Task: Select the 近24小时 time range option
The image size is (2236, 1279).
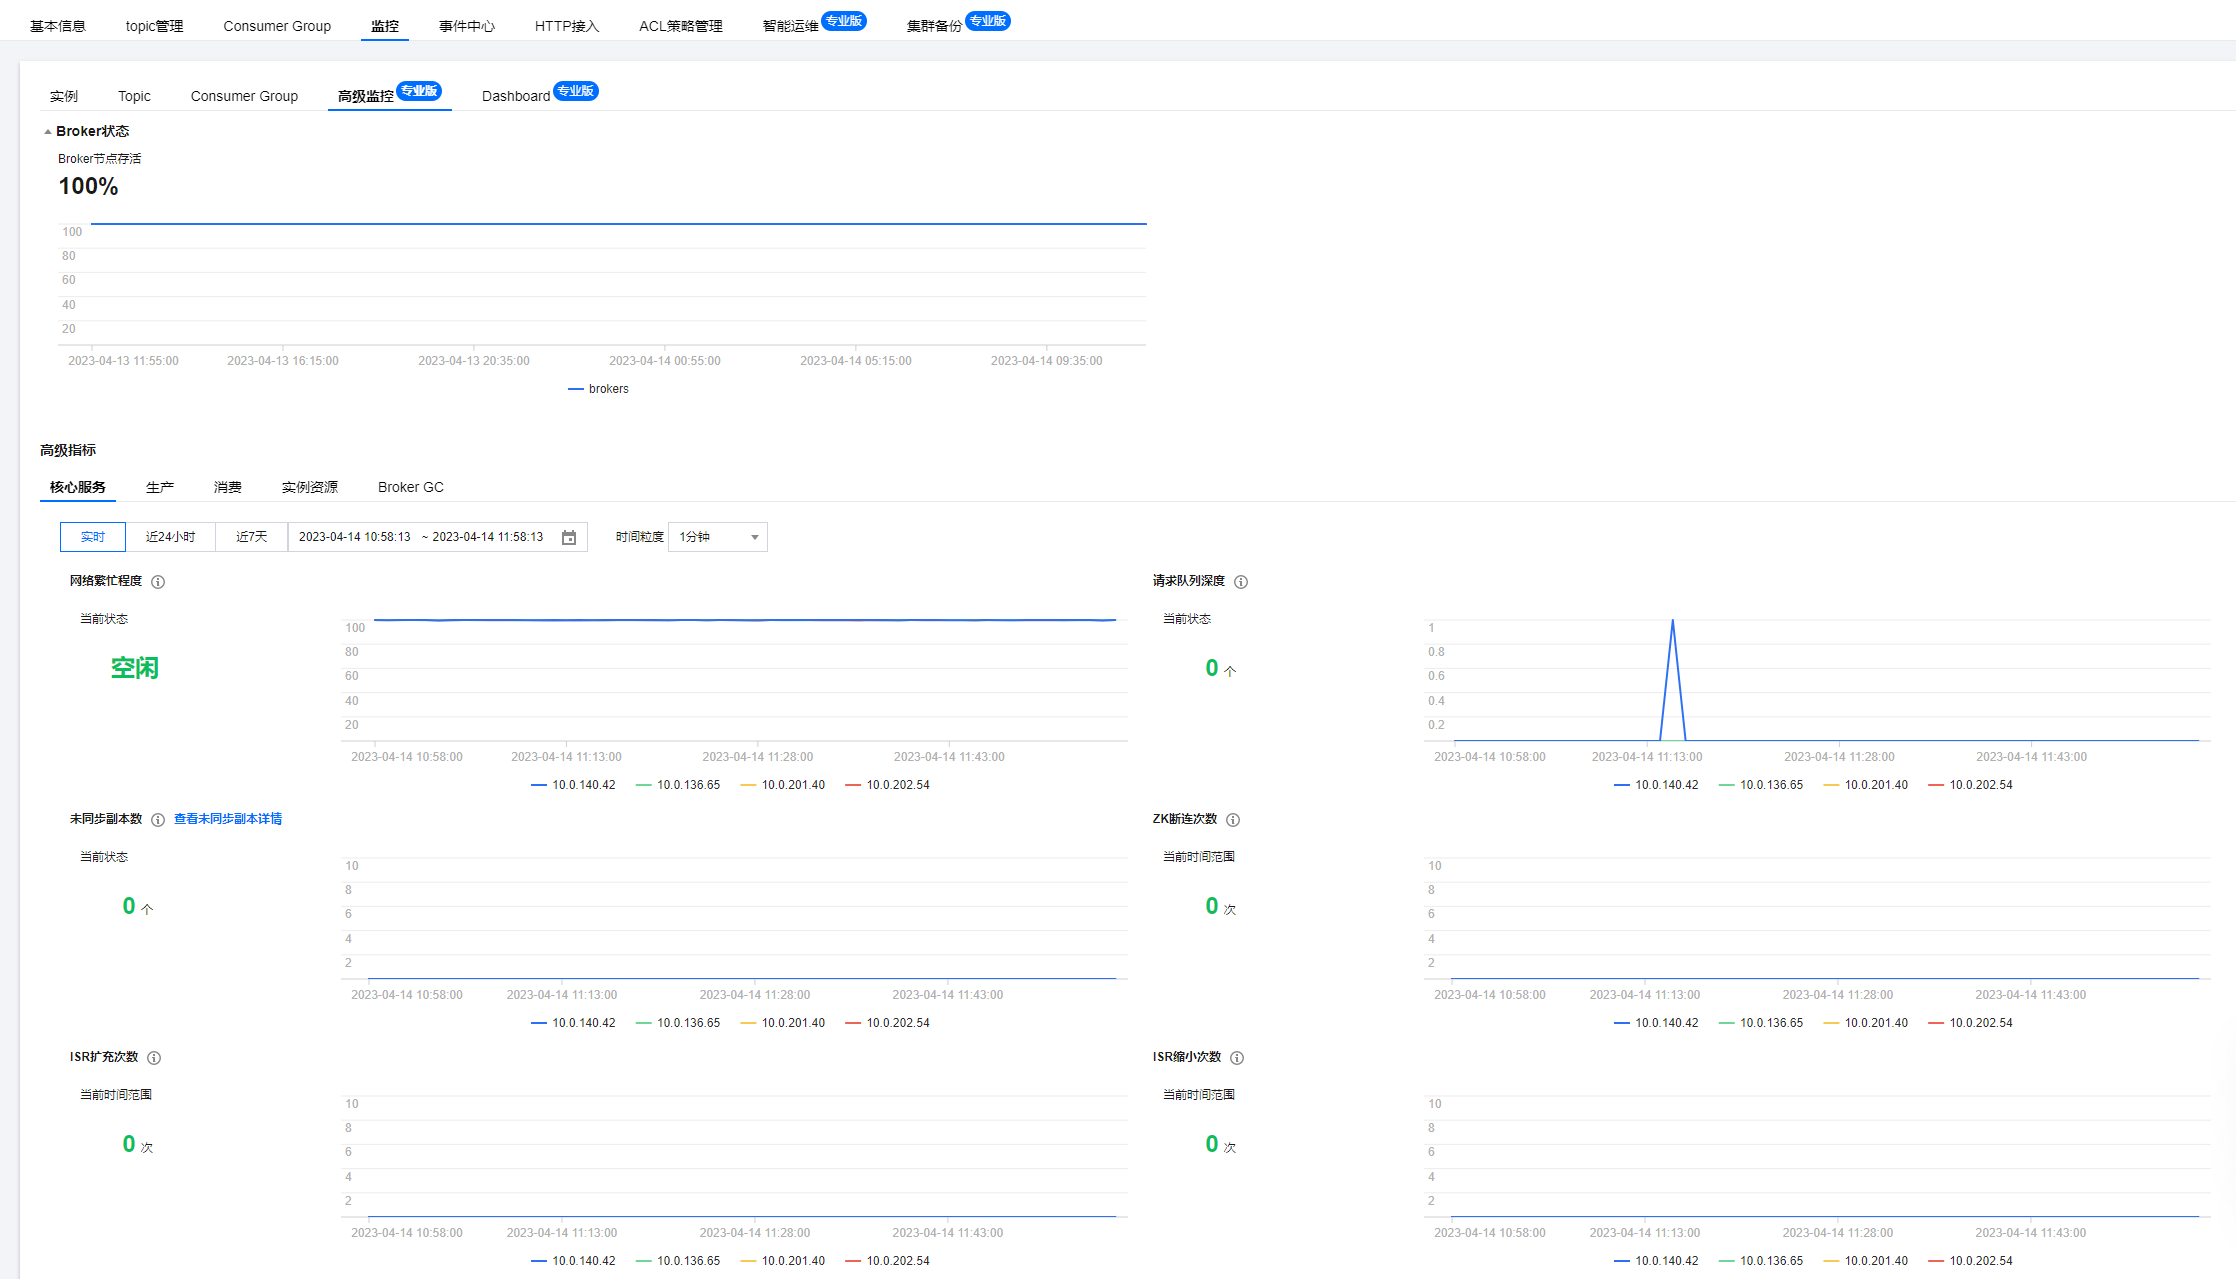Action: pyautogui.click(x=170, y=537)
